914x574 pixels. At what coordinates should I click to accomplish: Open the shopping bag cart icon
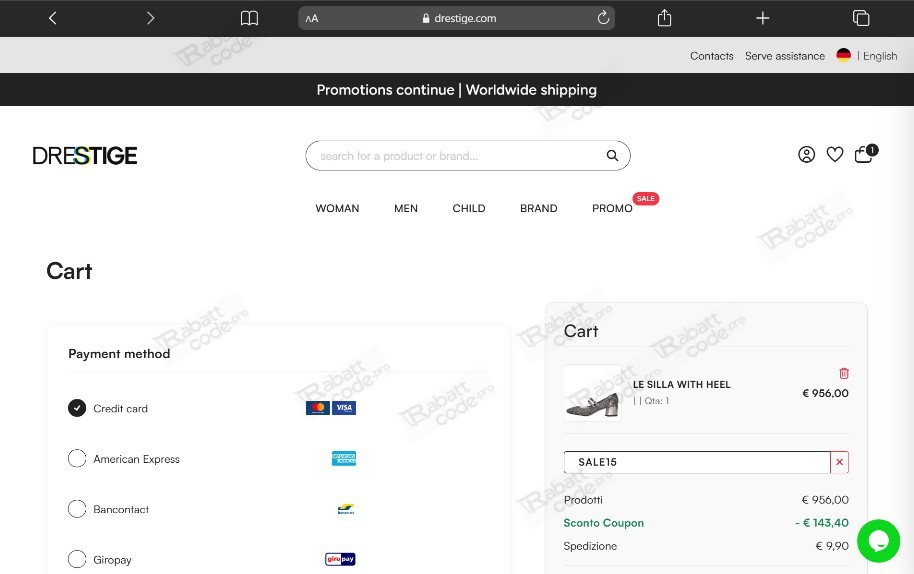click(x=865, y=154)
